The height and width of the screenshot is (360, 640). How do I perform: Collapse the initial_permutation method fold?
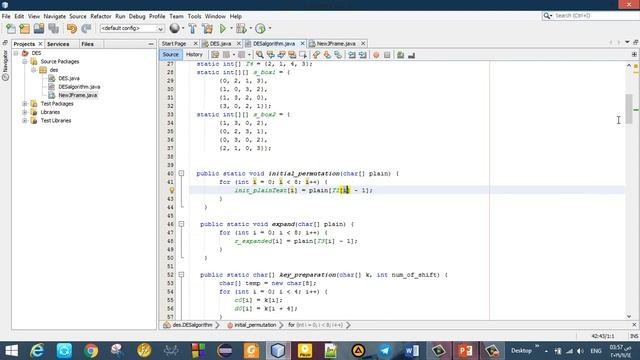[x=181, y=173]
